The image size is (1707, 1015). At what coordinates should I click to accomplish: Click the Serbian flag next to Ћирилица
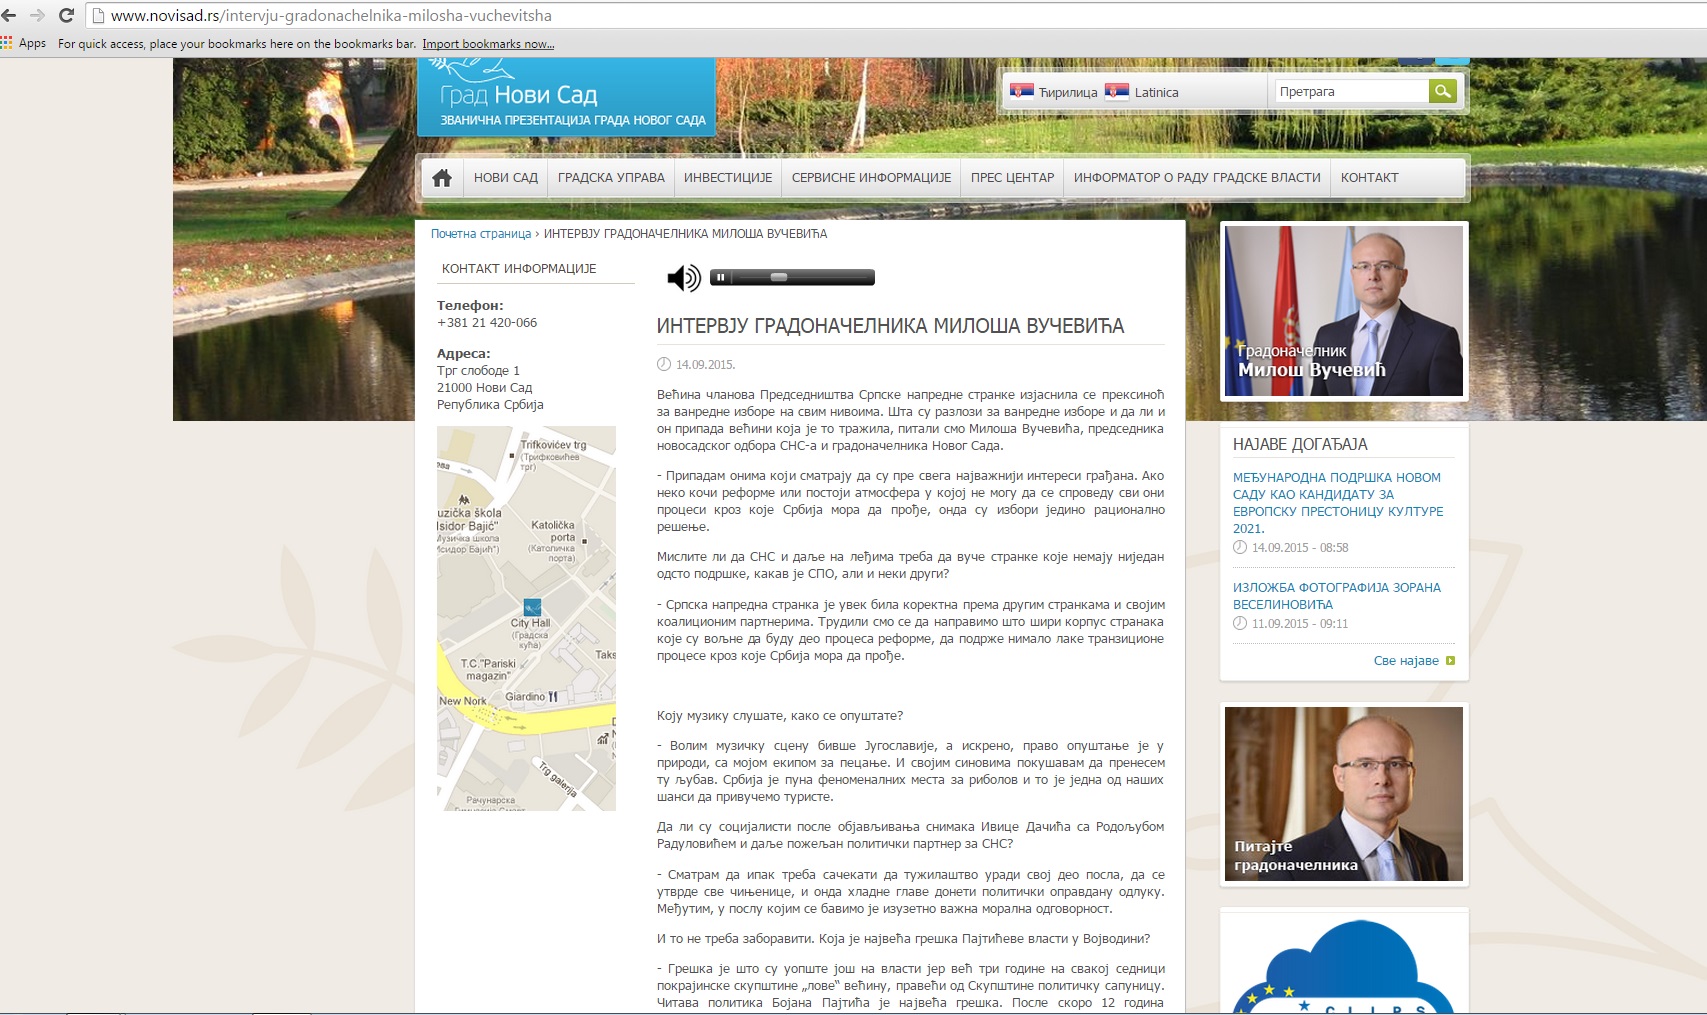(x=1021, y=92)
